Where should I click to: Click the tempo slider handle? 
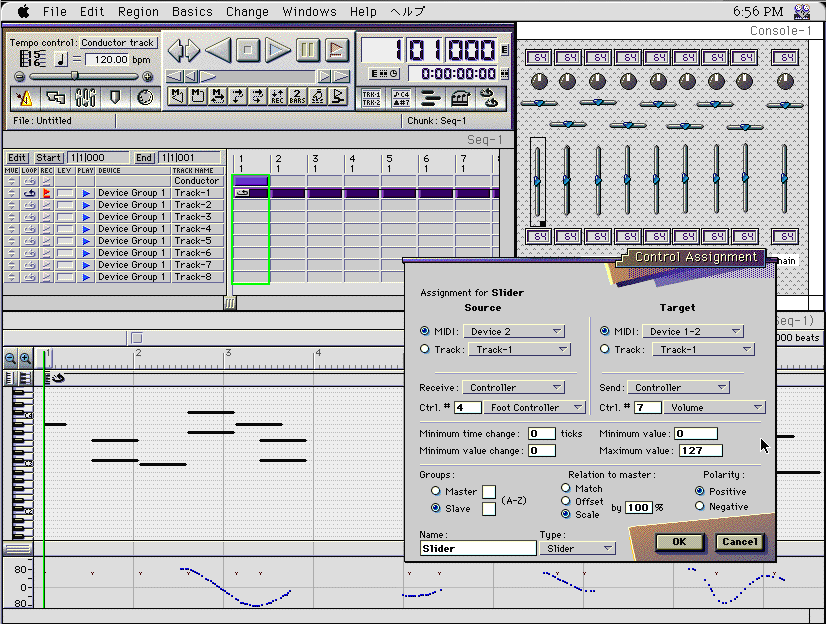pyautogui.click(x=74, y=76)
